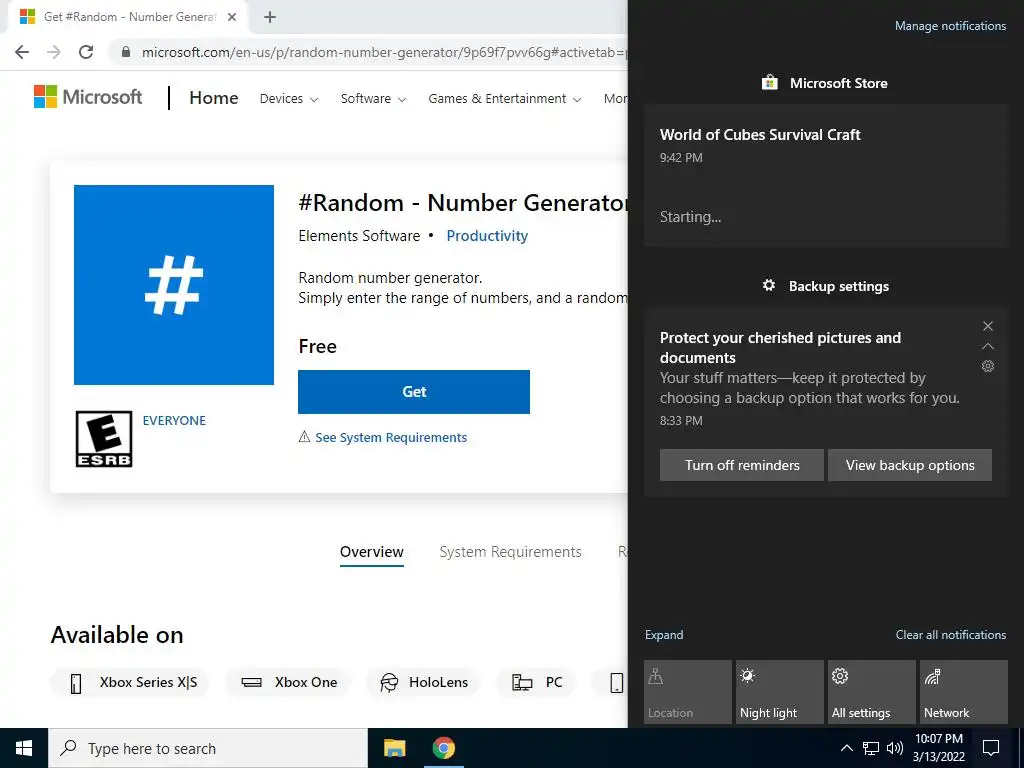This screenshot has height=768, width=1024.
Task: Open a new tab with plus button
Action: click(270, 17)
